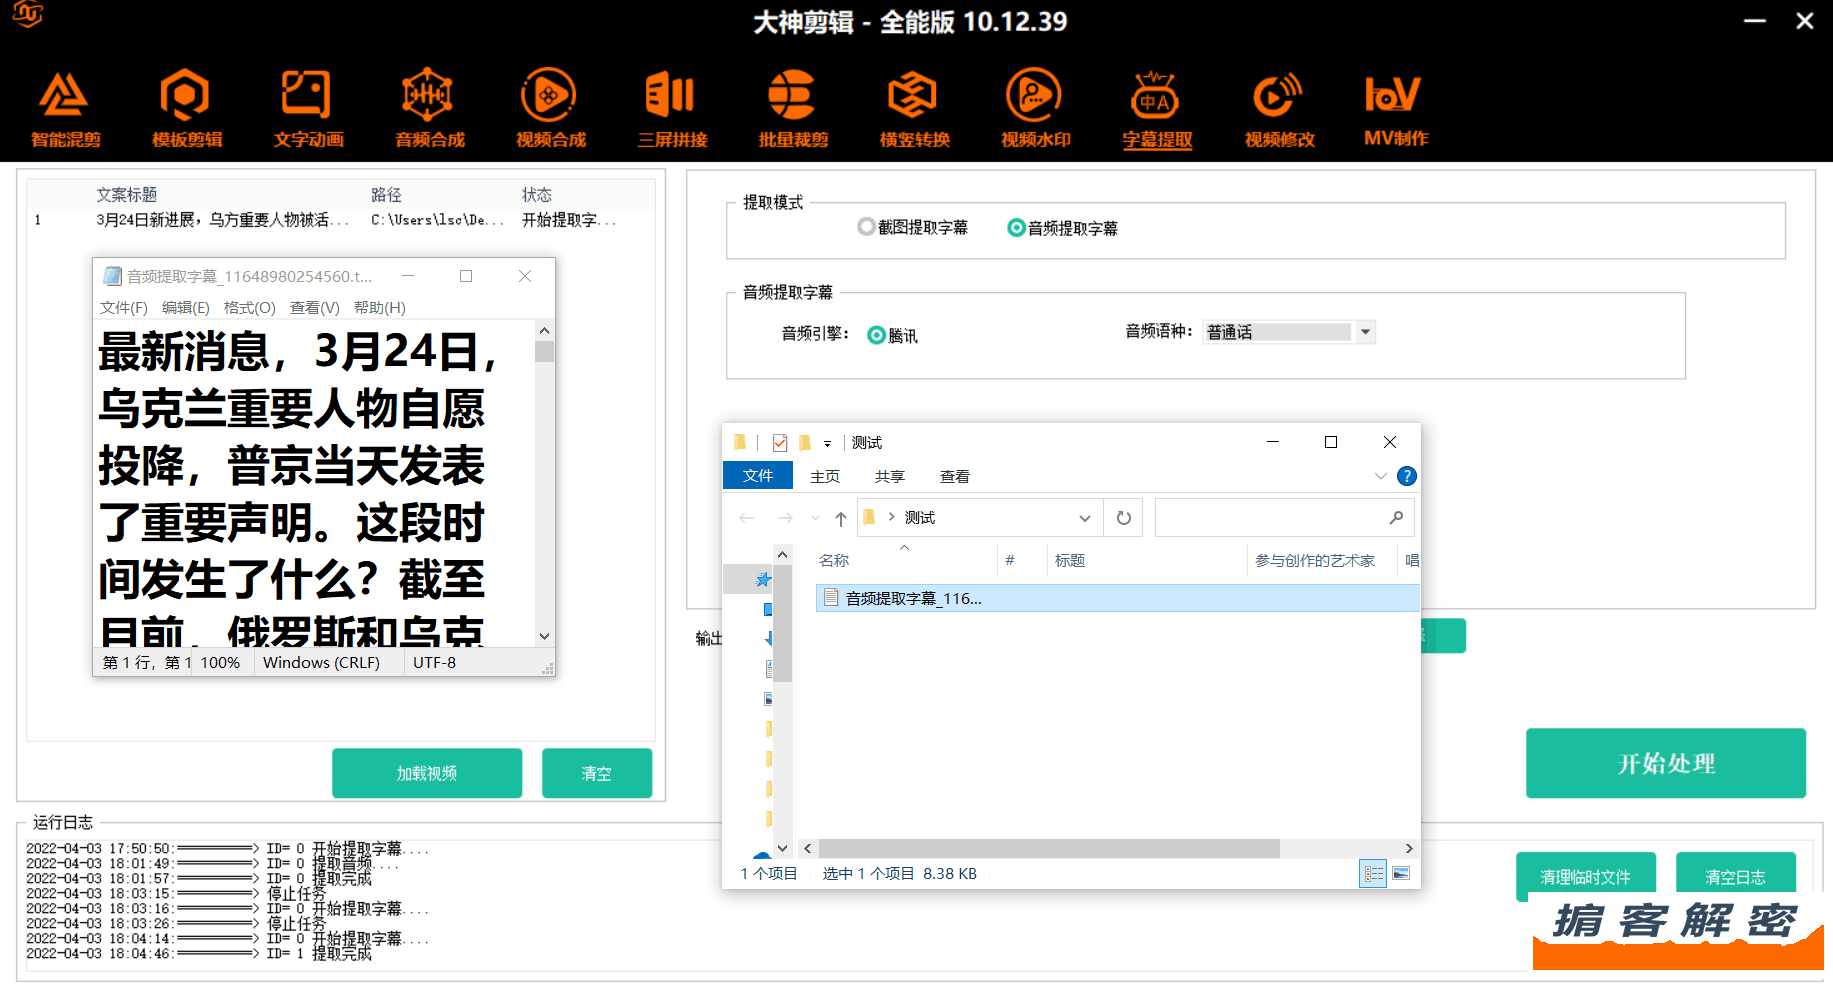The width and height of the screenshot is (1833, 984).
Task: Open the 批量裁剪 tool
Action: (x=793, y=109)
